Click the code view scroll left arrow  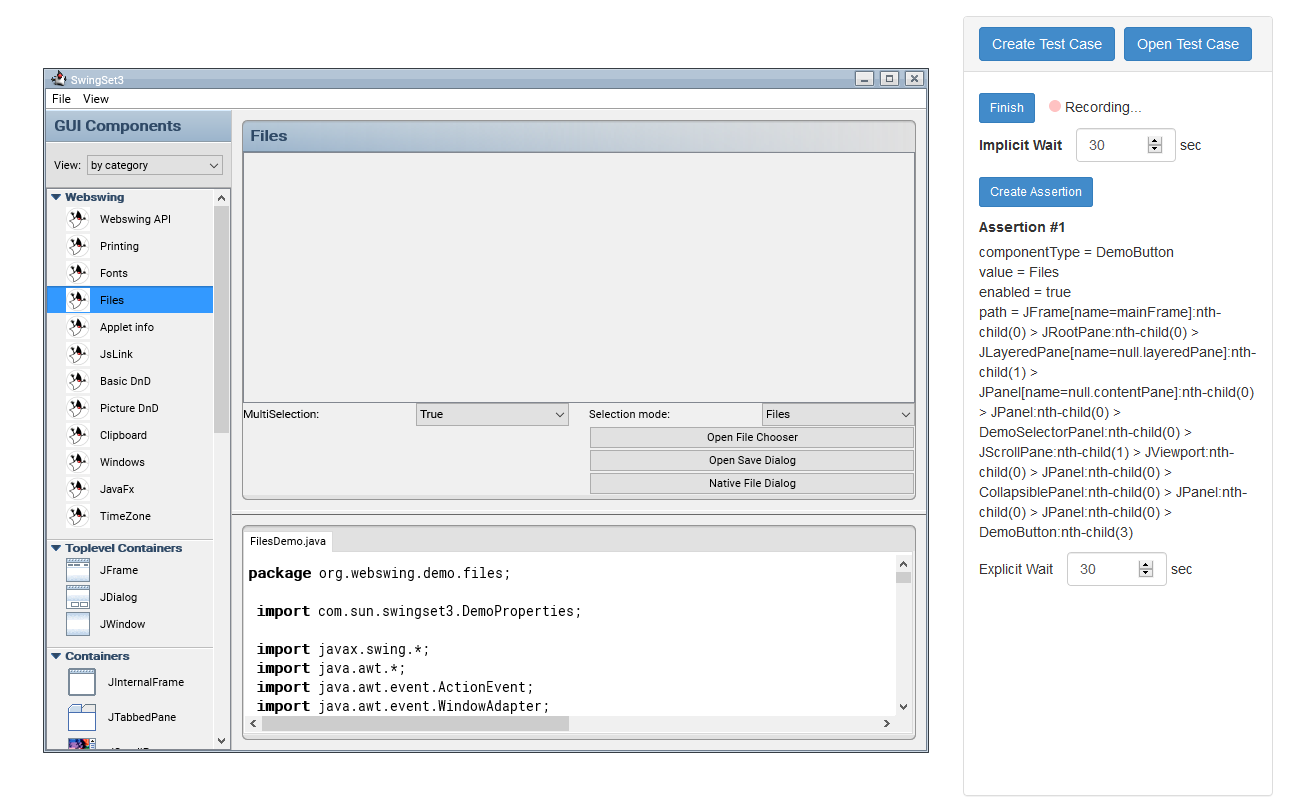tap(253, 723)
